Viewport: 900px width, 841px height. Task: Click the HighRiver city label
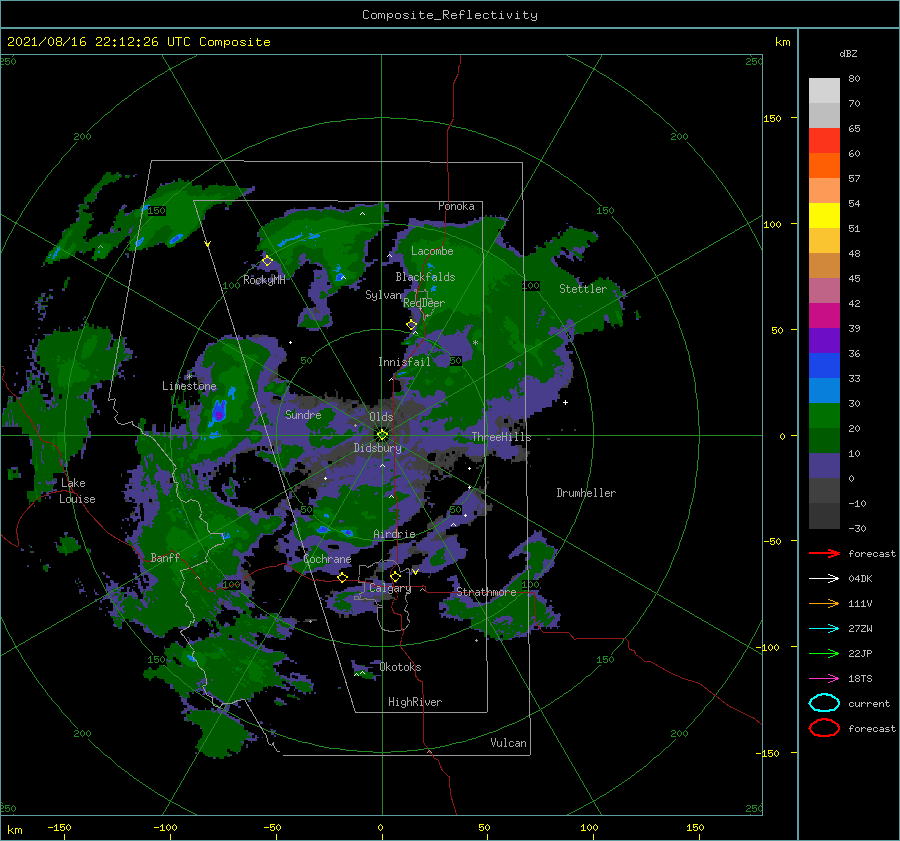pos(415,702)
